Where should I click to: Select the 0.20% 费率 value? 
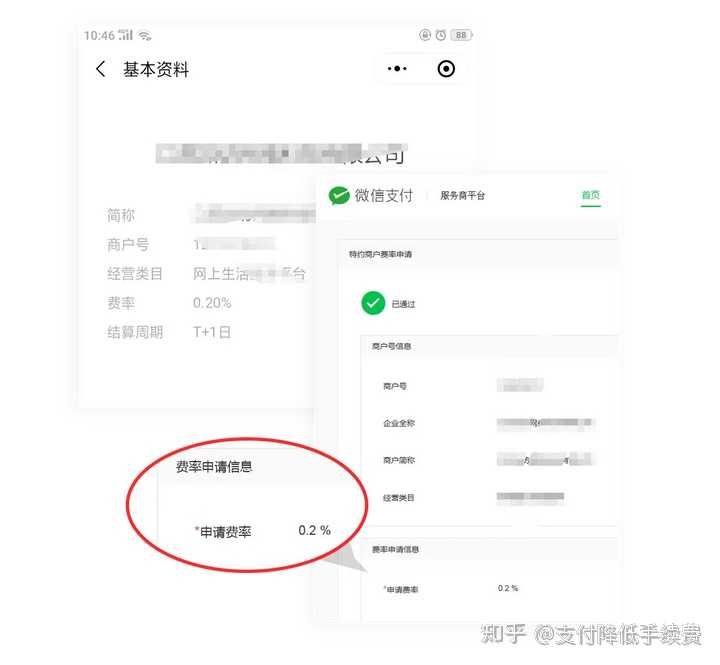[x=212, y=303]
